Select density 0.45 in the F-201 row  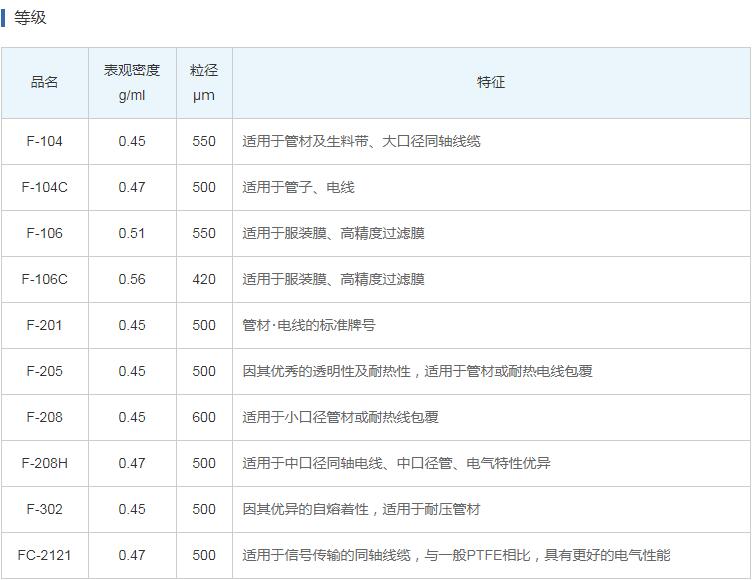[x=132, y=325]
